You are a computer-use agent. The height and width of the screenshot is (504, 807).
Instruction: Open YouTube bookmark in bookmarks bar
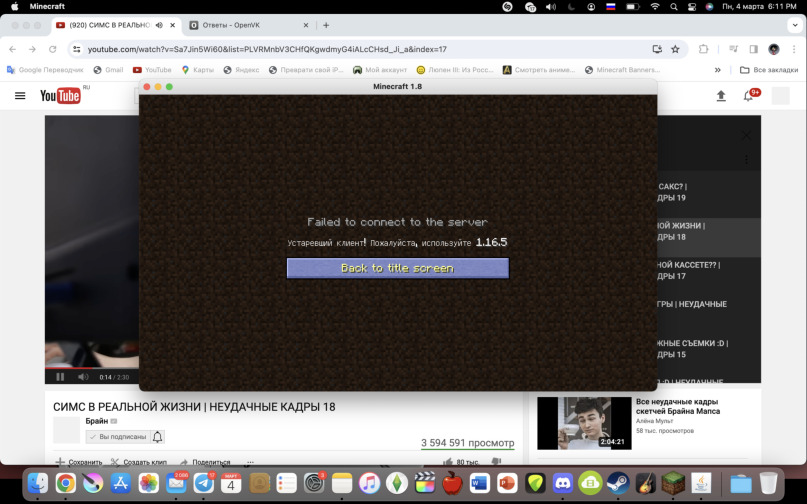[x=152, y=70]
